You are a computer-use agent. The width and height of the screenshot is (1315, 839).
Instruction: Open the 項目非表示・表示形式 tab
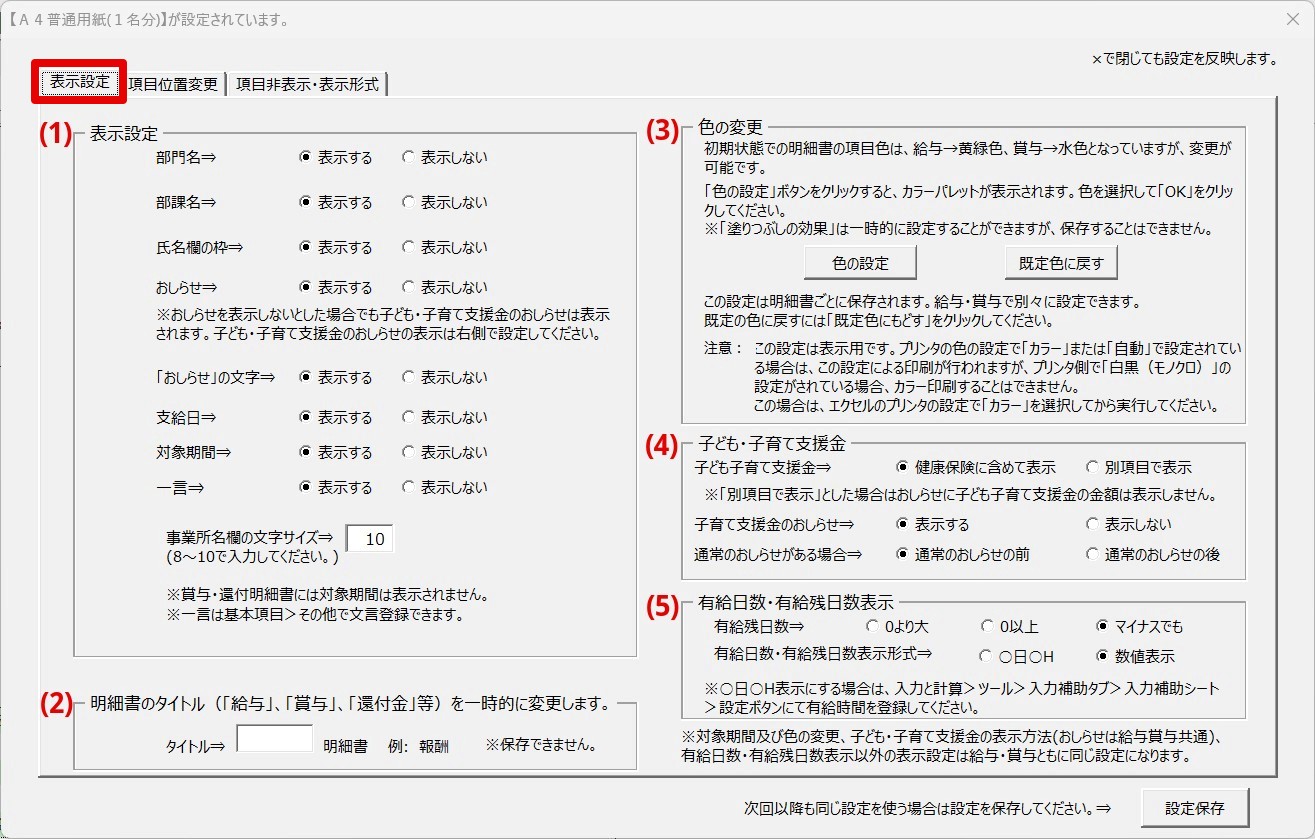(x=307, y=85)
